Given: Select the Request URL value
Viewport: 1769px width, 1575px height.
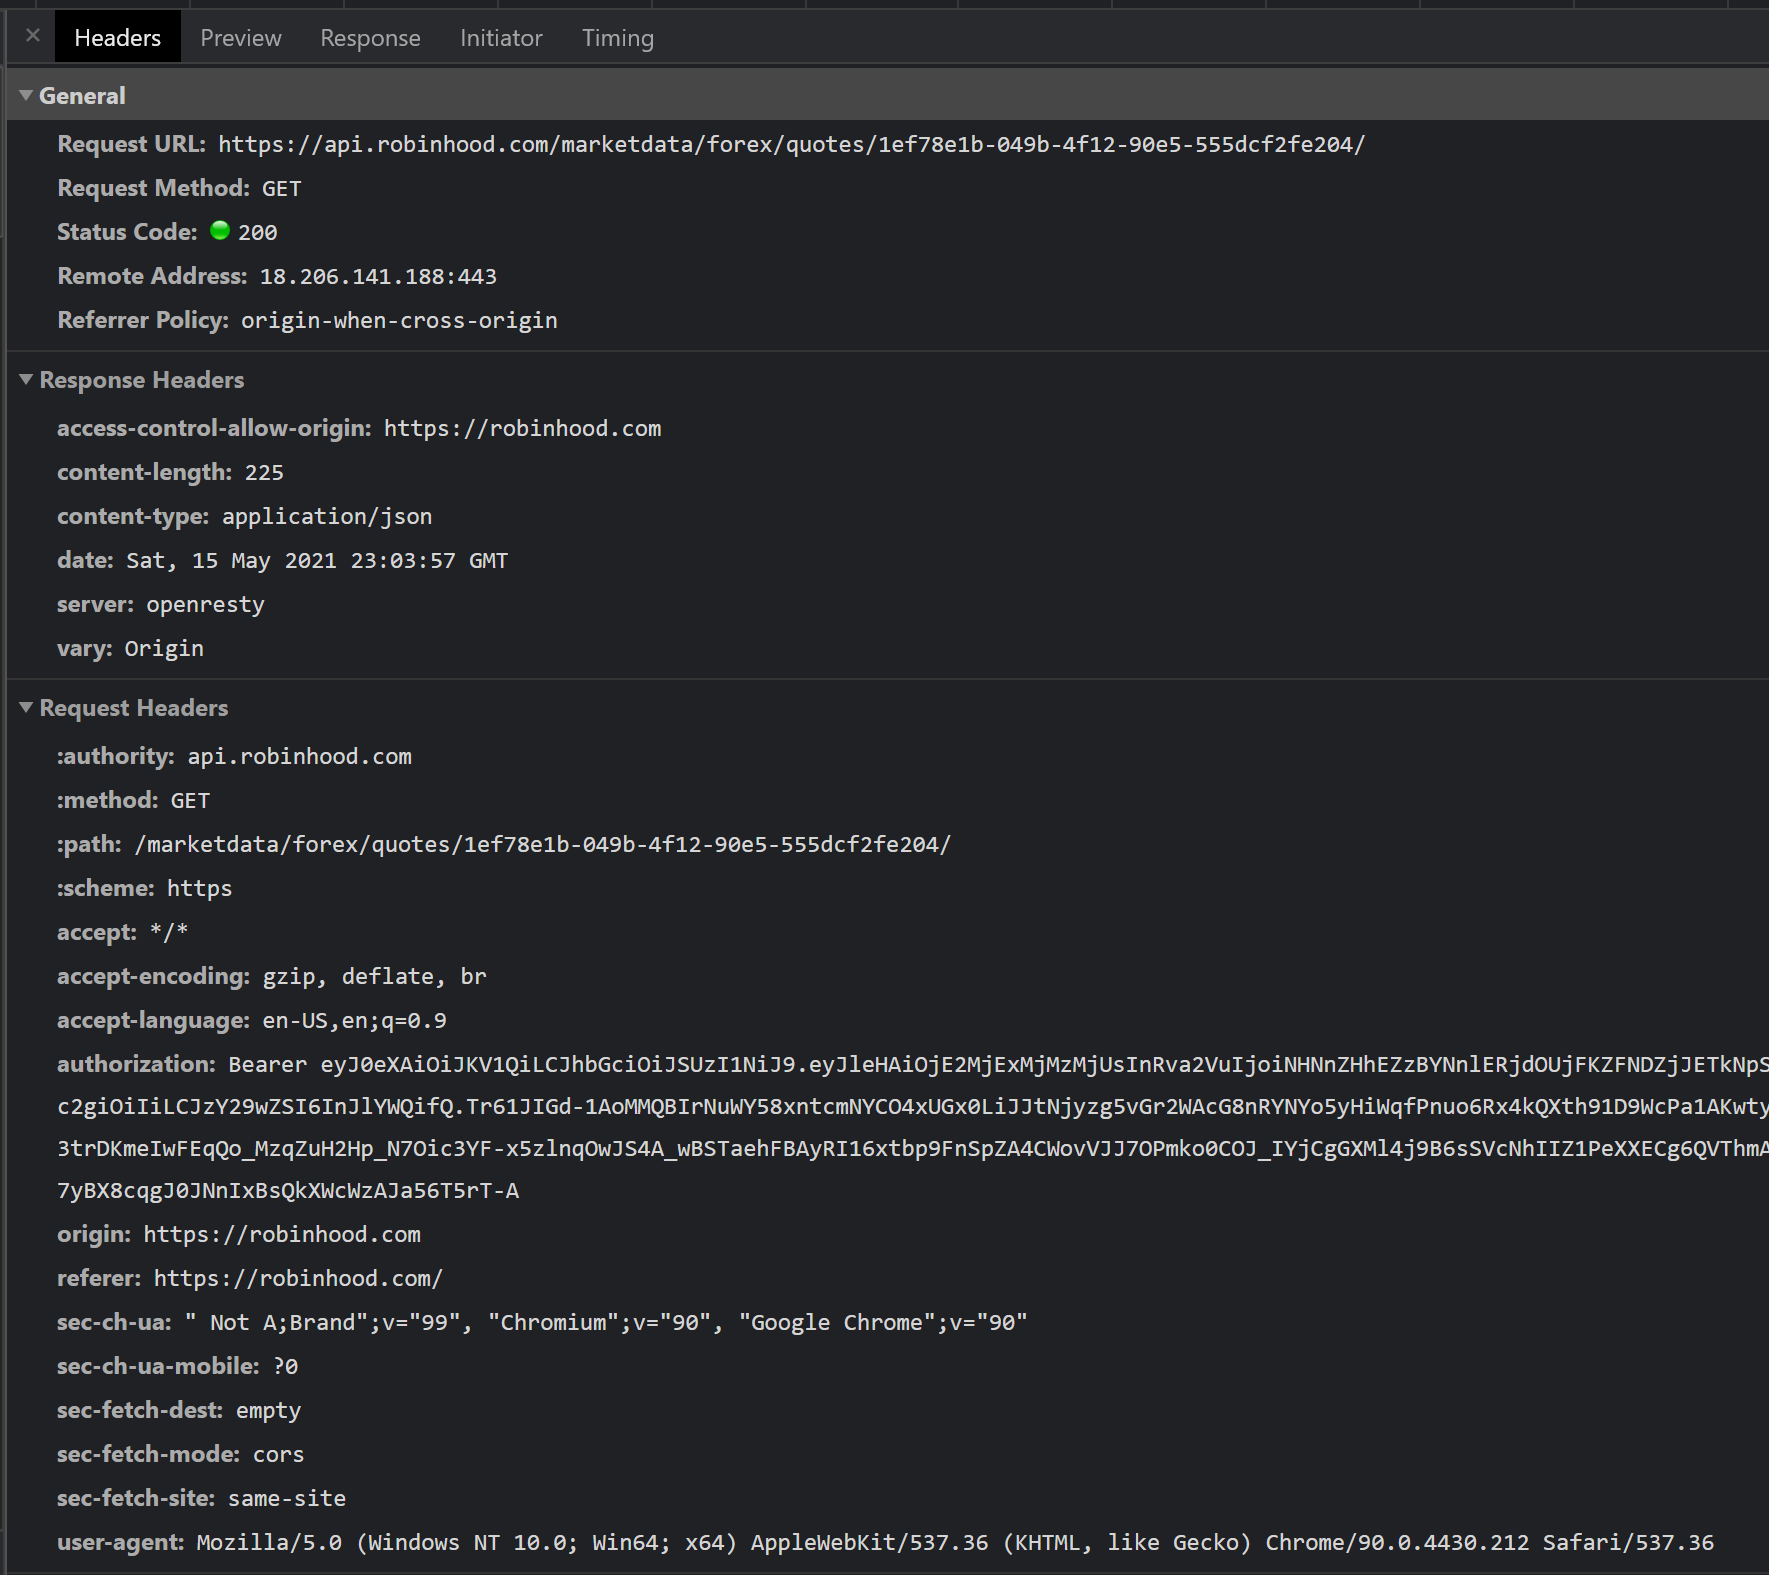Looking at the screenshot, I should click(791, 144).
